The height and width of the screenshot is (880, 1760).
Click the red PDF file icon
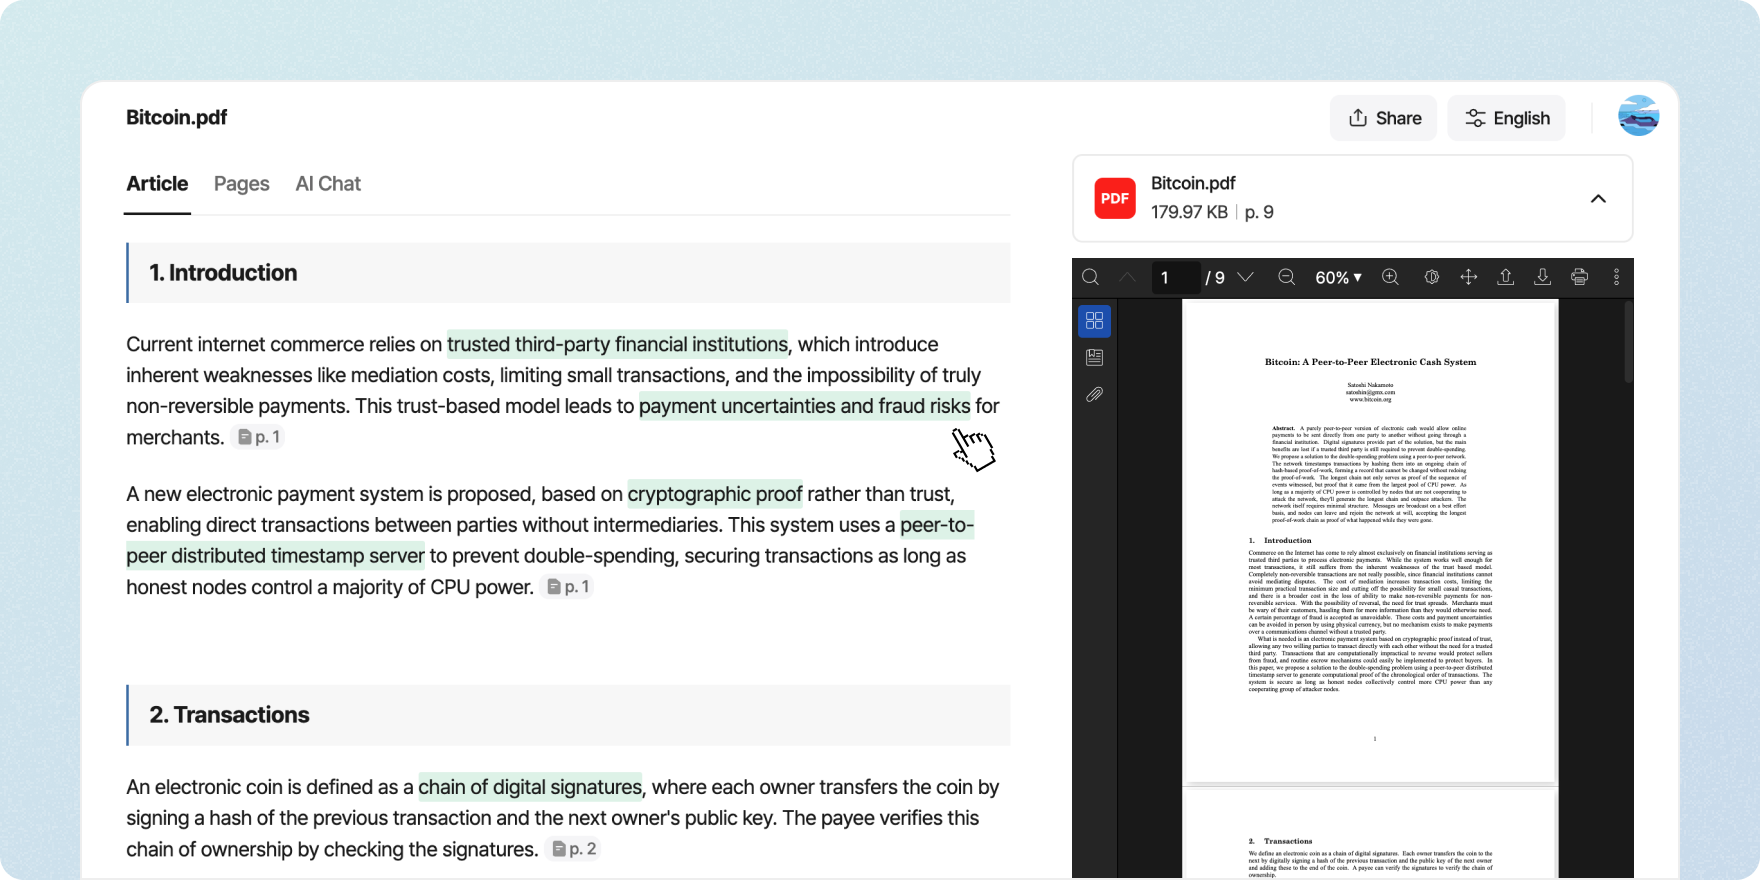pos(1115,198)
